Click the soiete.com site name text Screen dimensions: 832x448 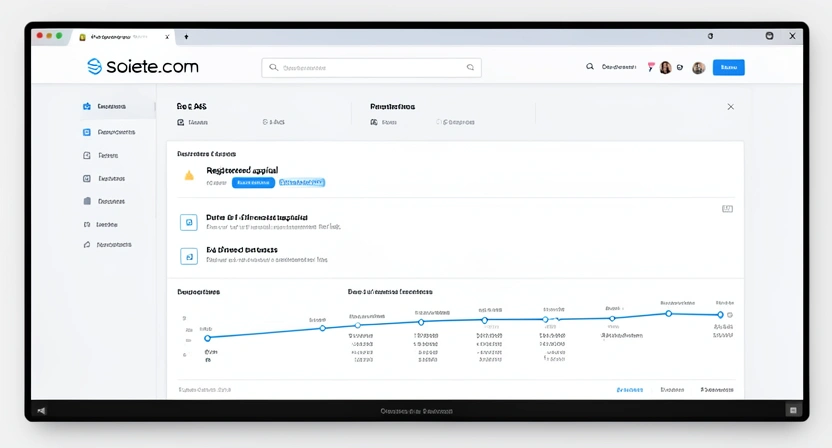click(x=152, y=66)
